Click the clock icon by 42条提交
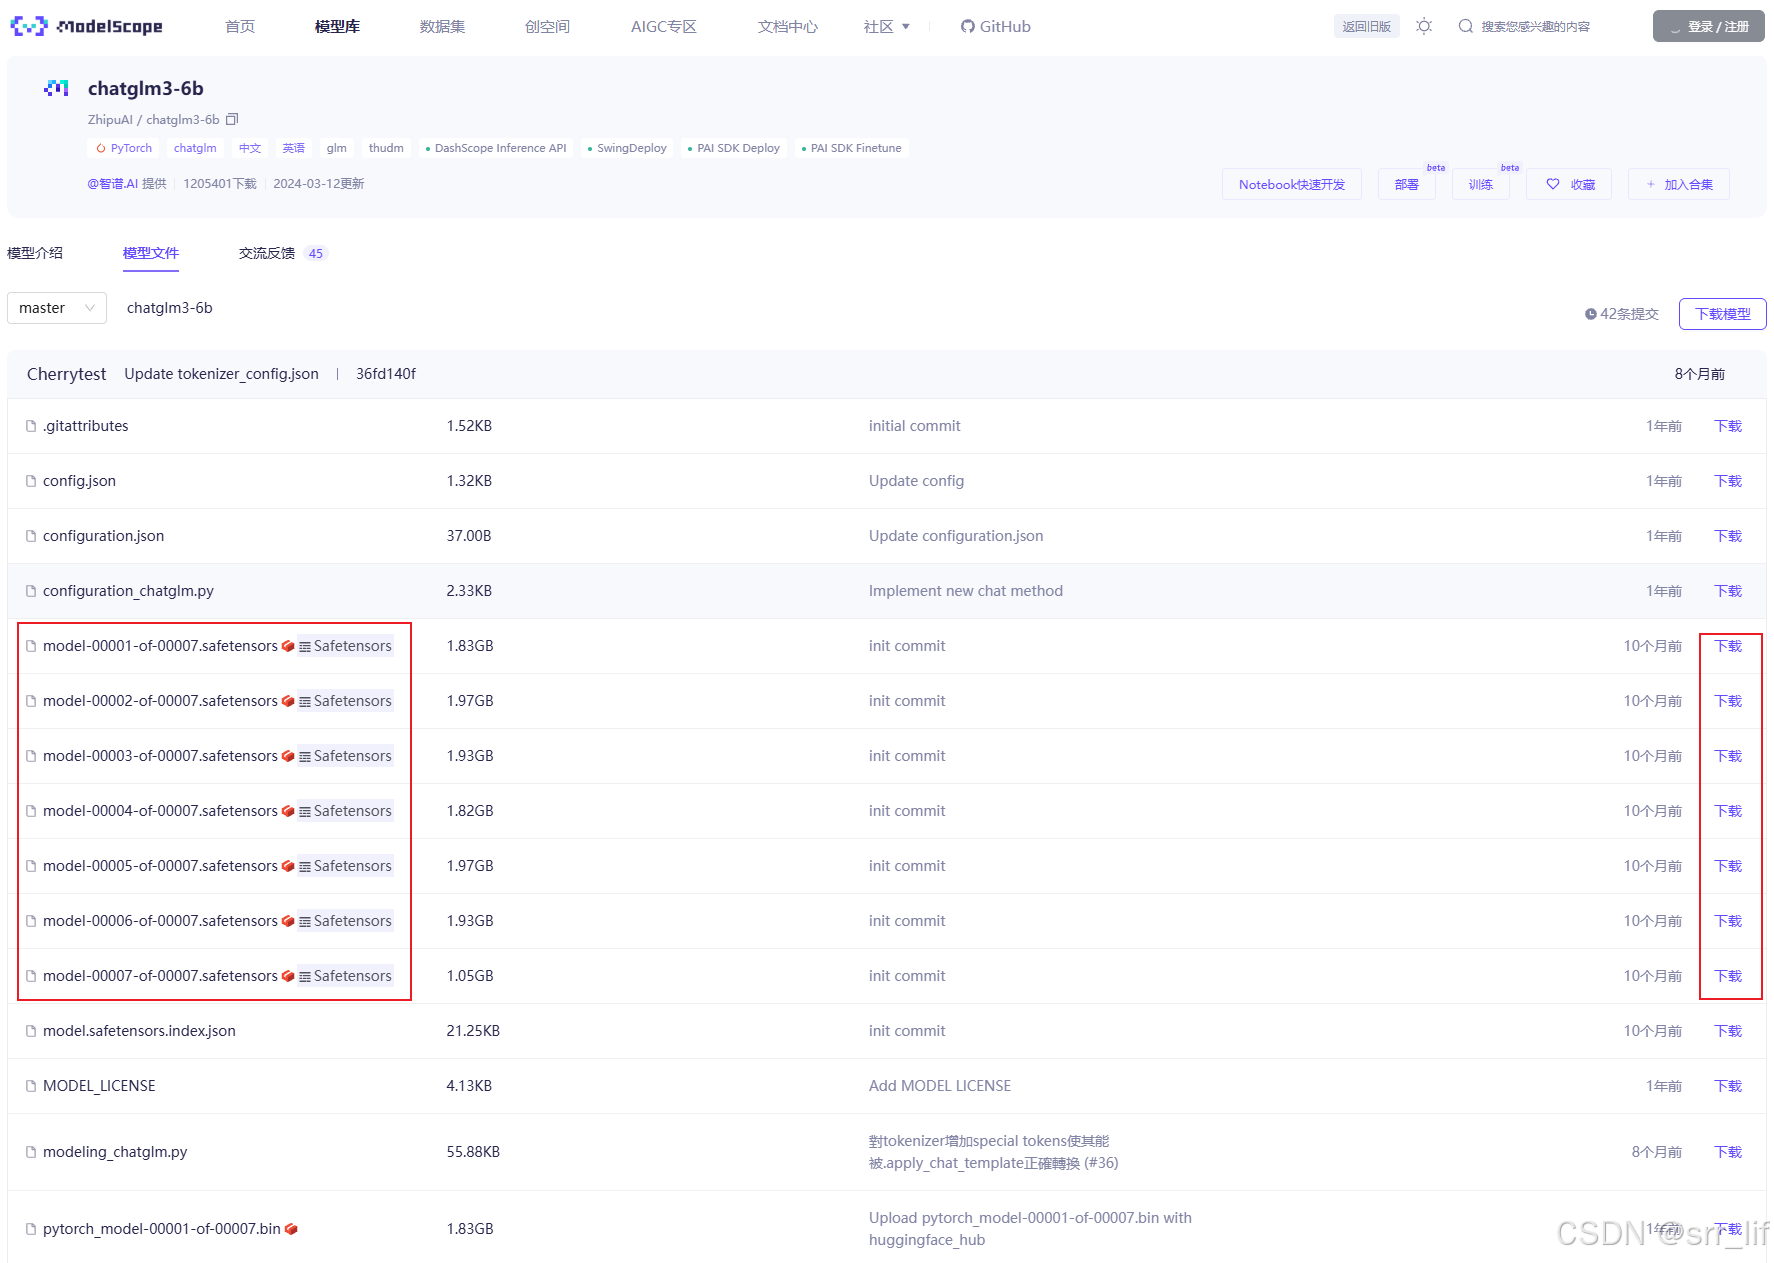Screen dimensions: 1774x1263 pos(1590,314)
